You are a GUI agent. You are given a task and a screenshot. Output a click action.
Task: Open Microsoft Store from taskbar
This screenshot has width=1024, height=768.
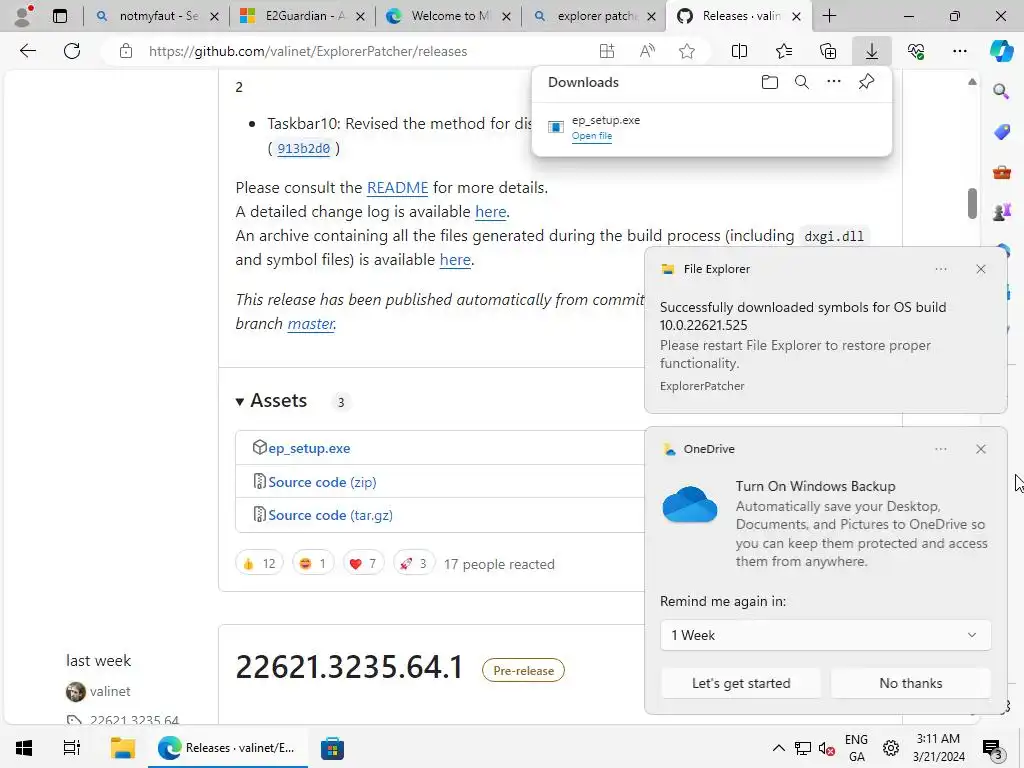[x=332, y=748]
